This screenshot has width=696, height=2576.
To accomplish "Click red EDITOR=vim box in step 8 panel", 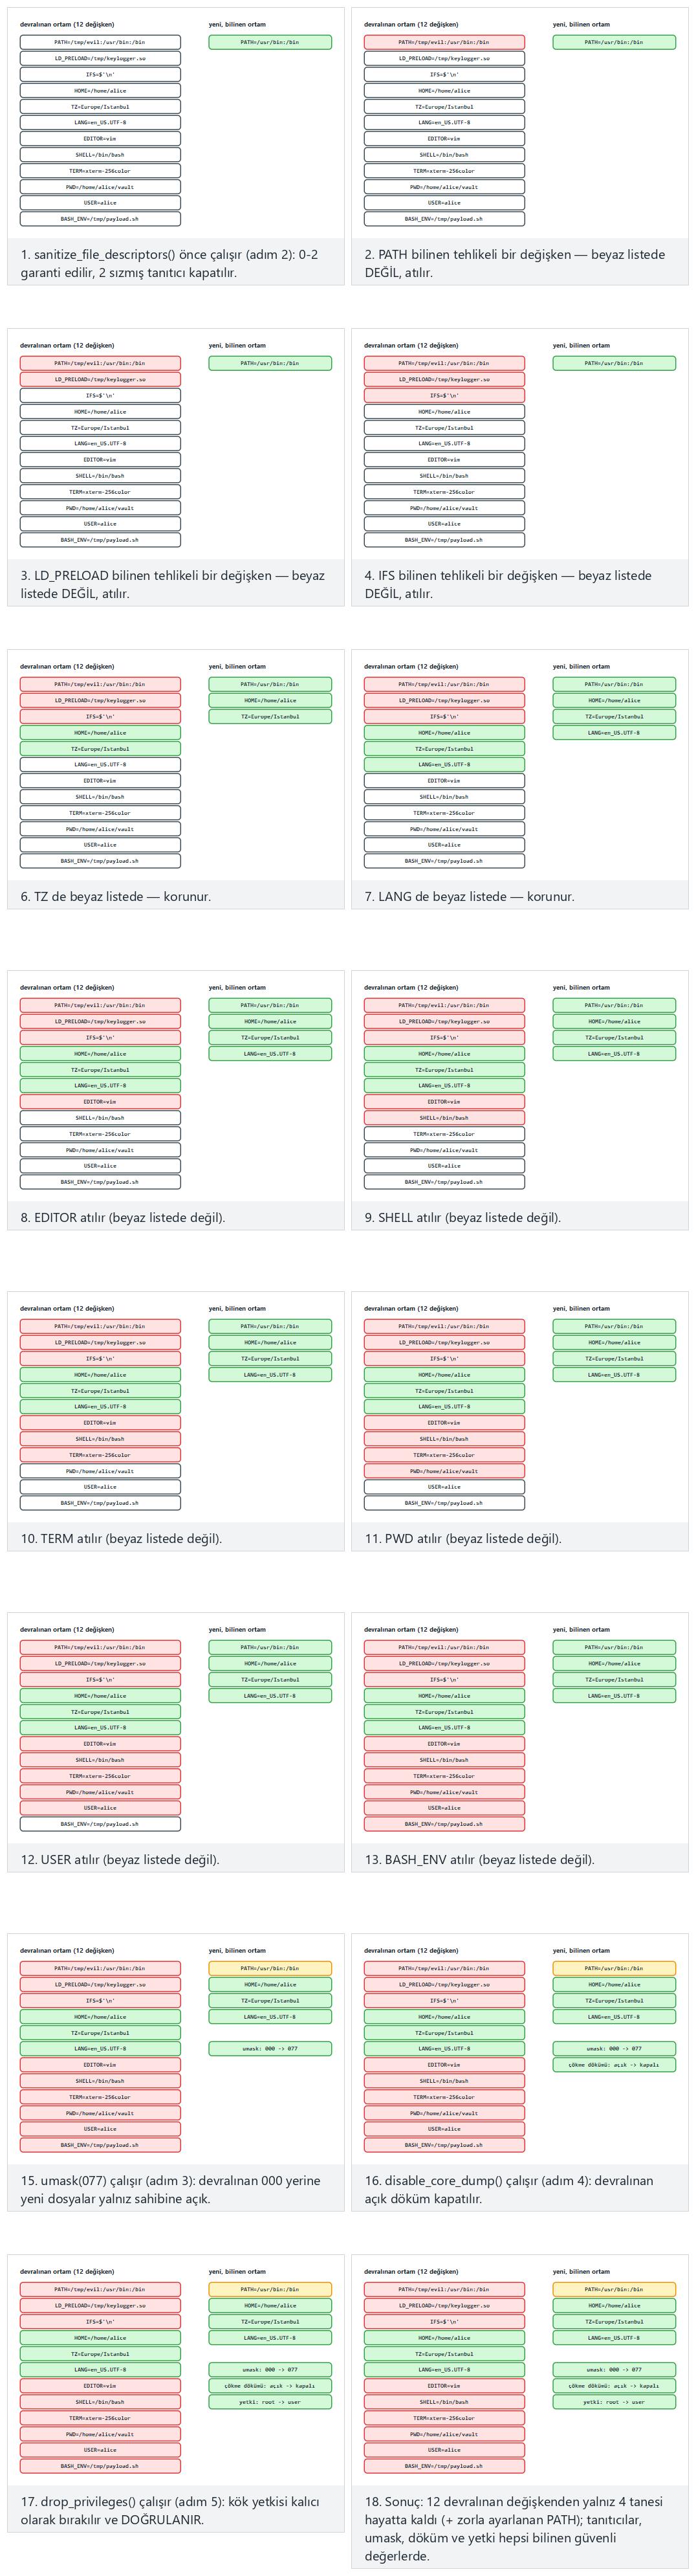I will click(100, 1102).
